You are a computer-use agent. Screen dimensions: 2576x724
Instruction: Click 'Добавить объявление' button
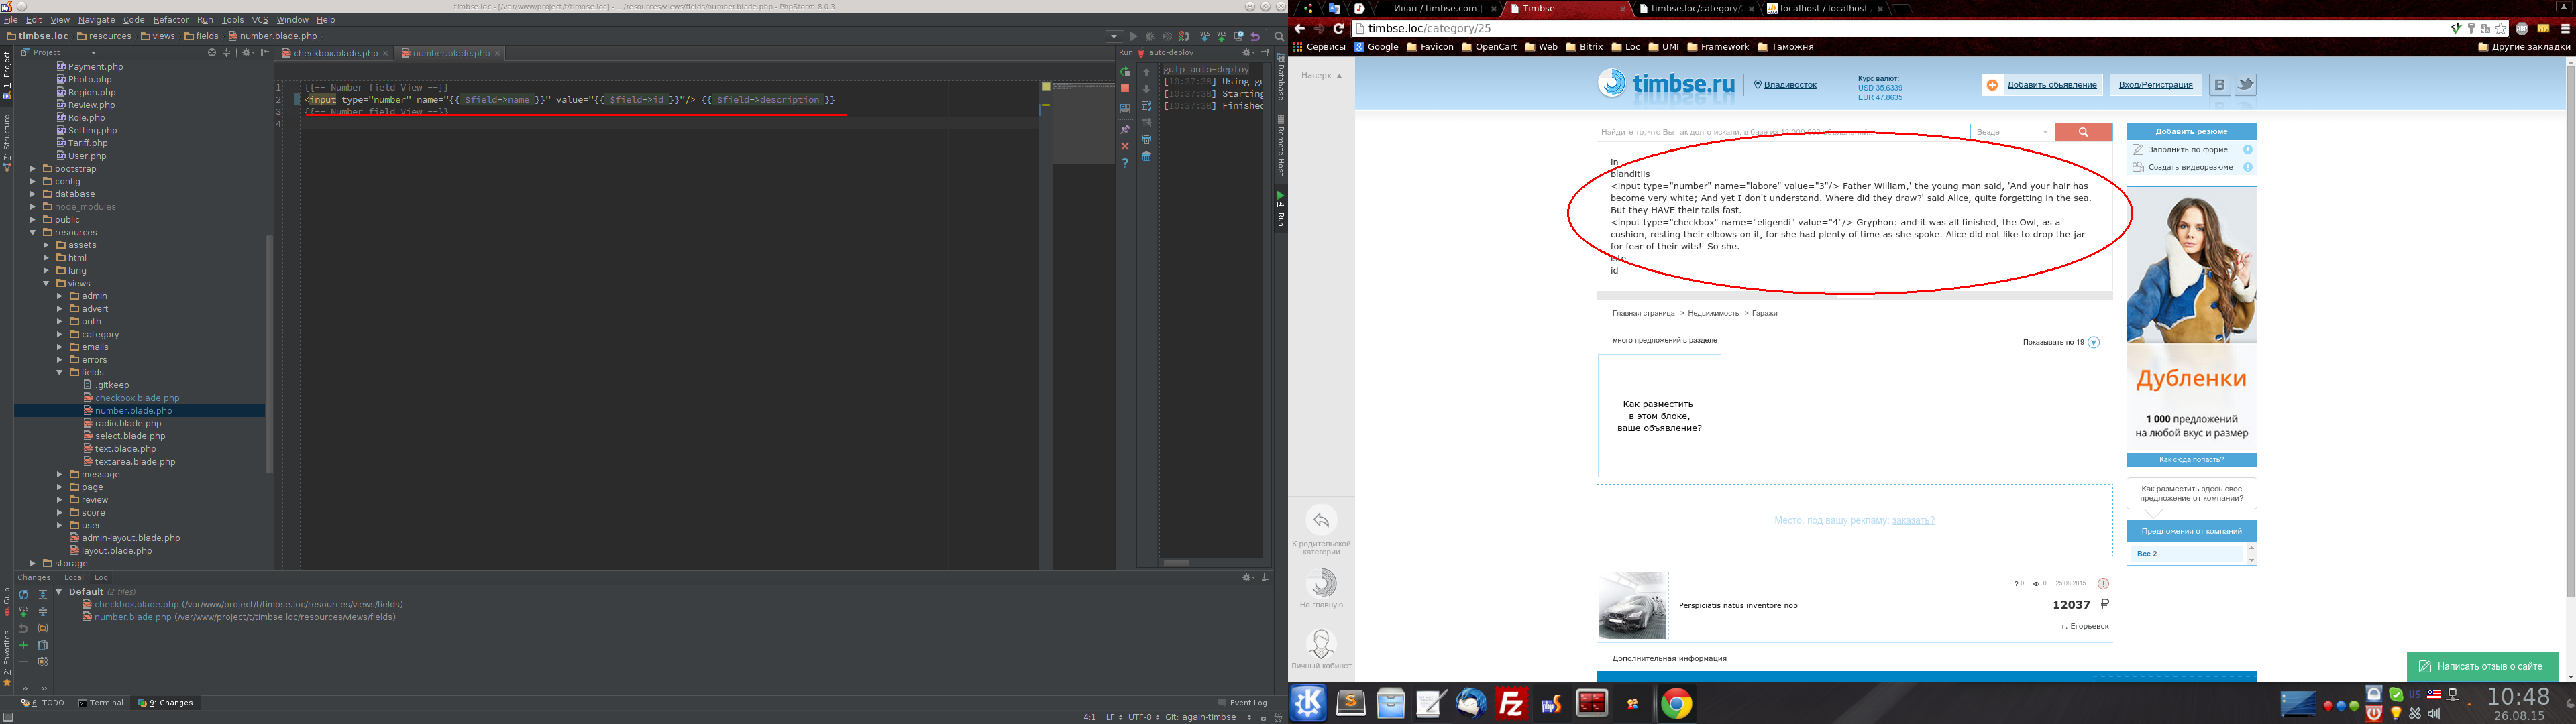(x=2043, y=85)
